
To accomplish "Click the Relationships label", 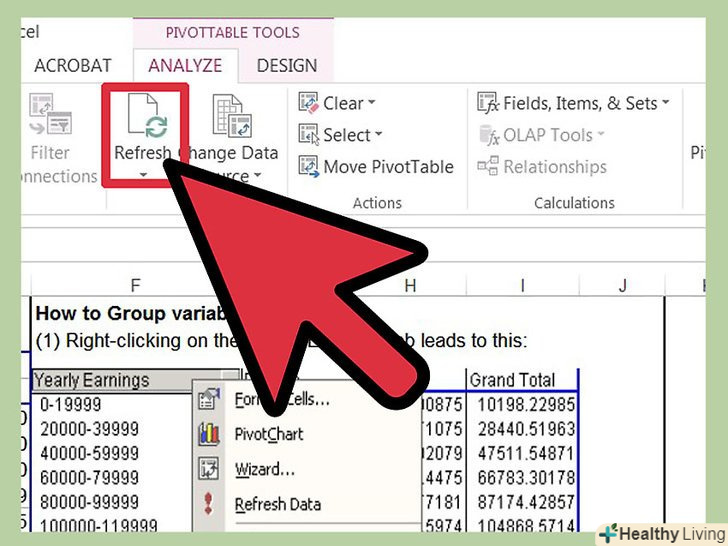I will [555, 167].
